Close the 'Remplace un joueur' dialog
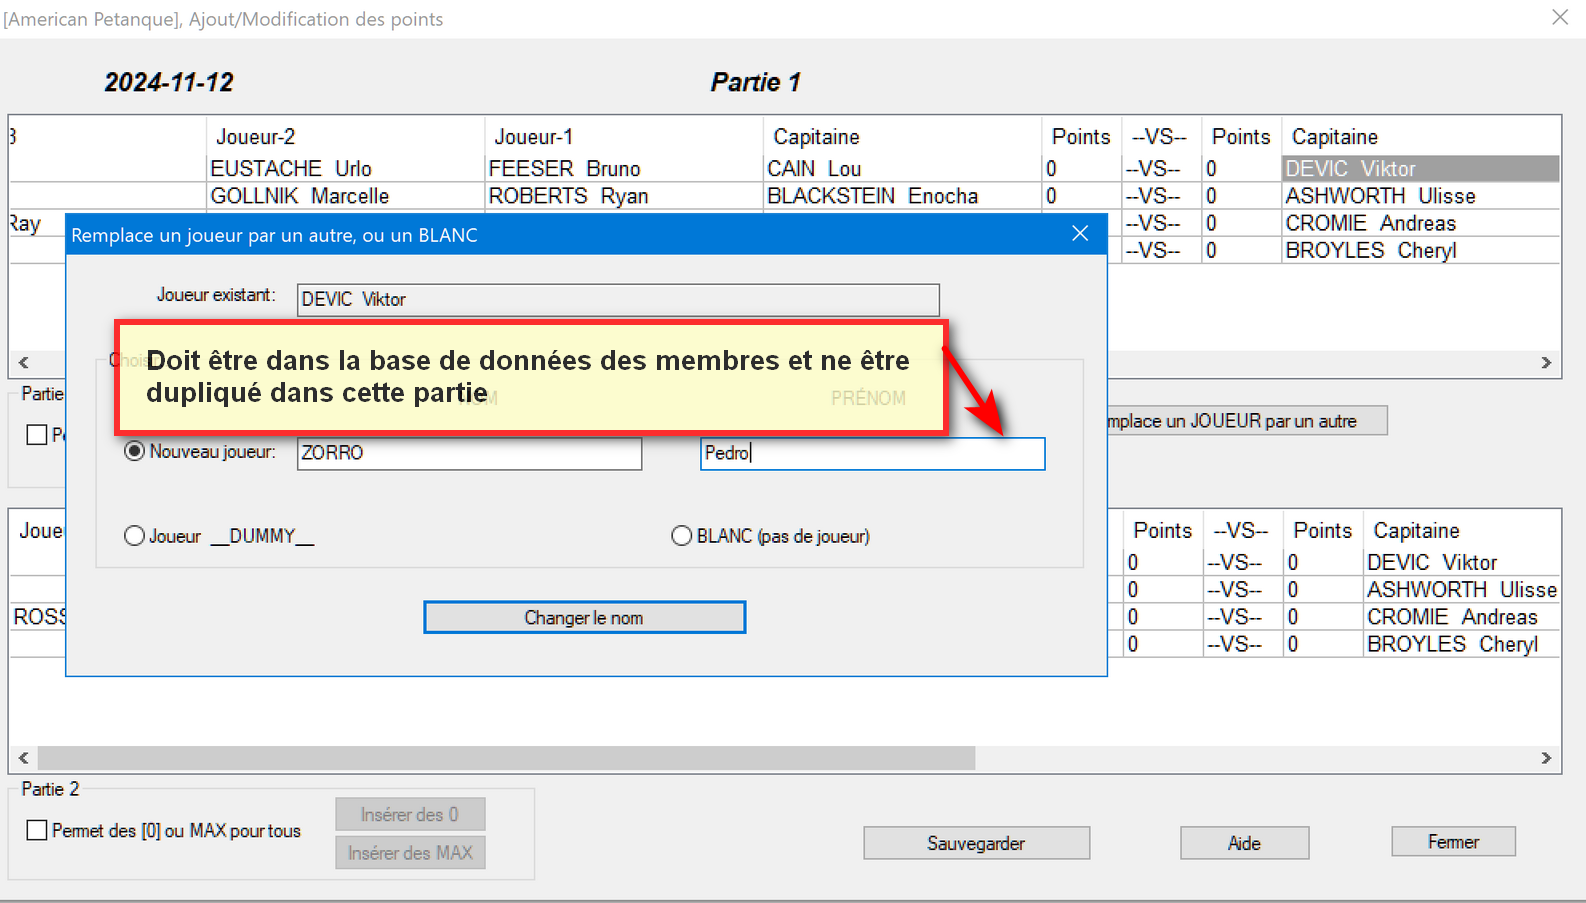 [x=1079, y=234]
